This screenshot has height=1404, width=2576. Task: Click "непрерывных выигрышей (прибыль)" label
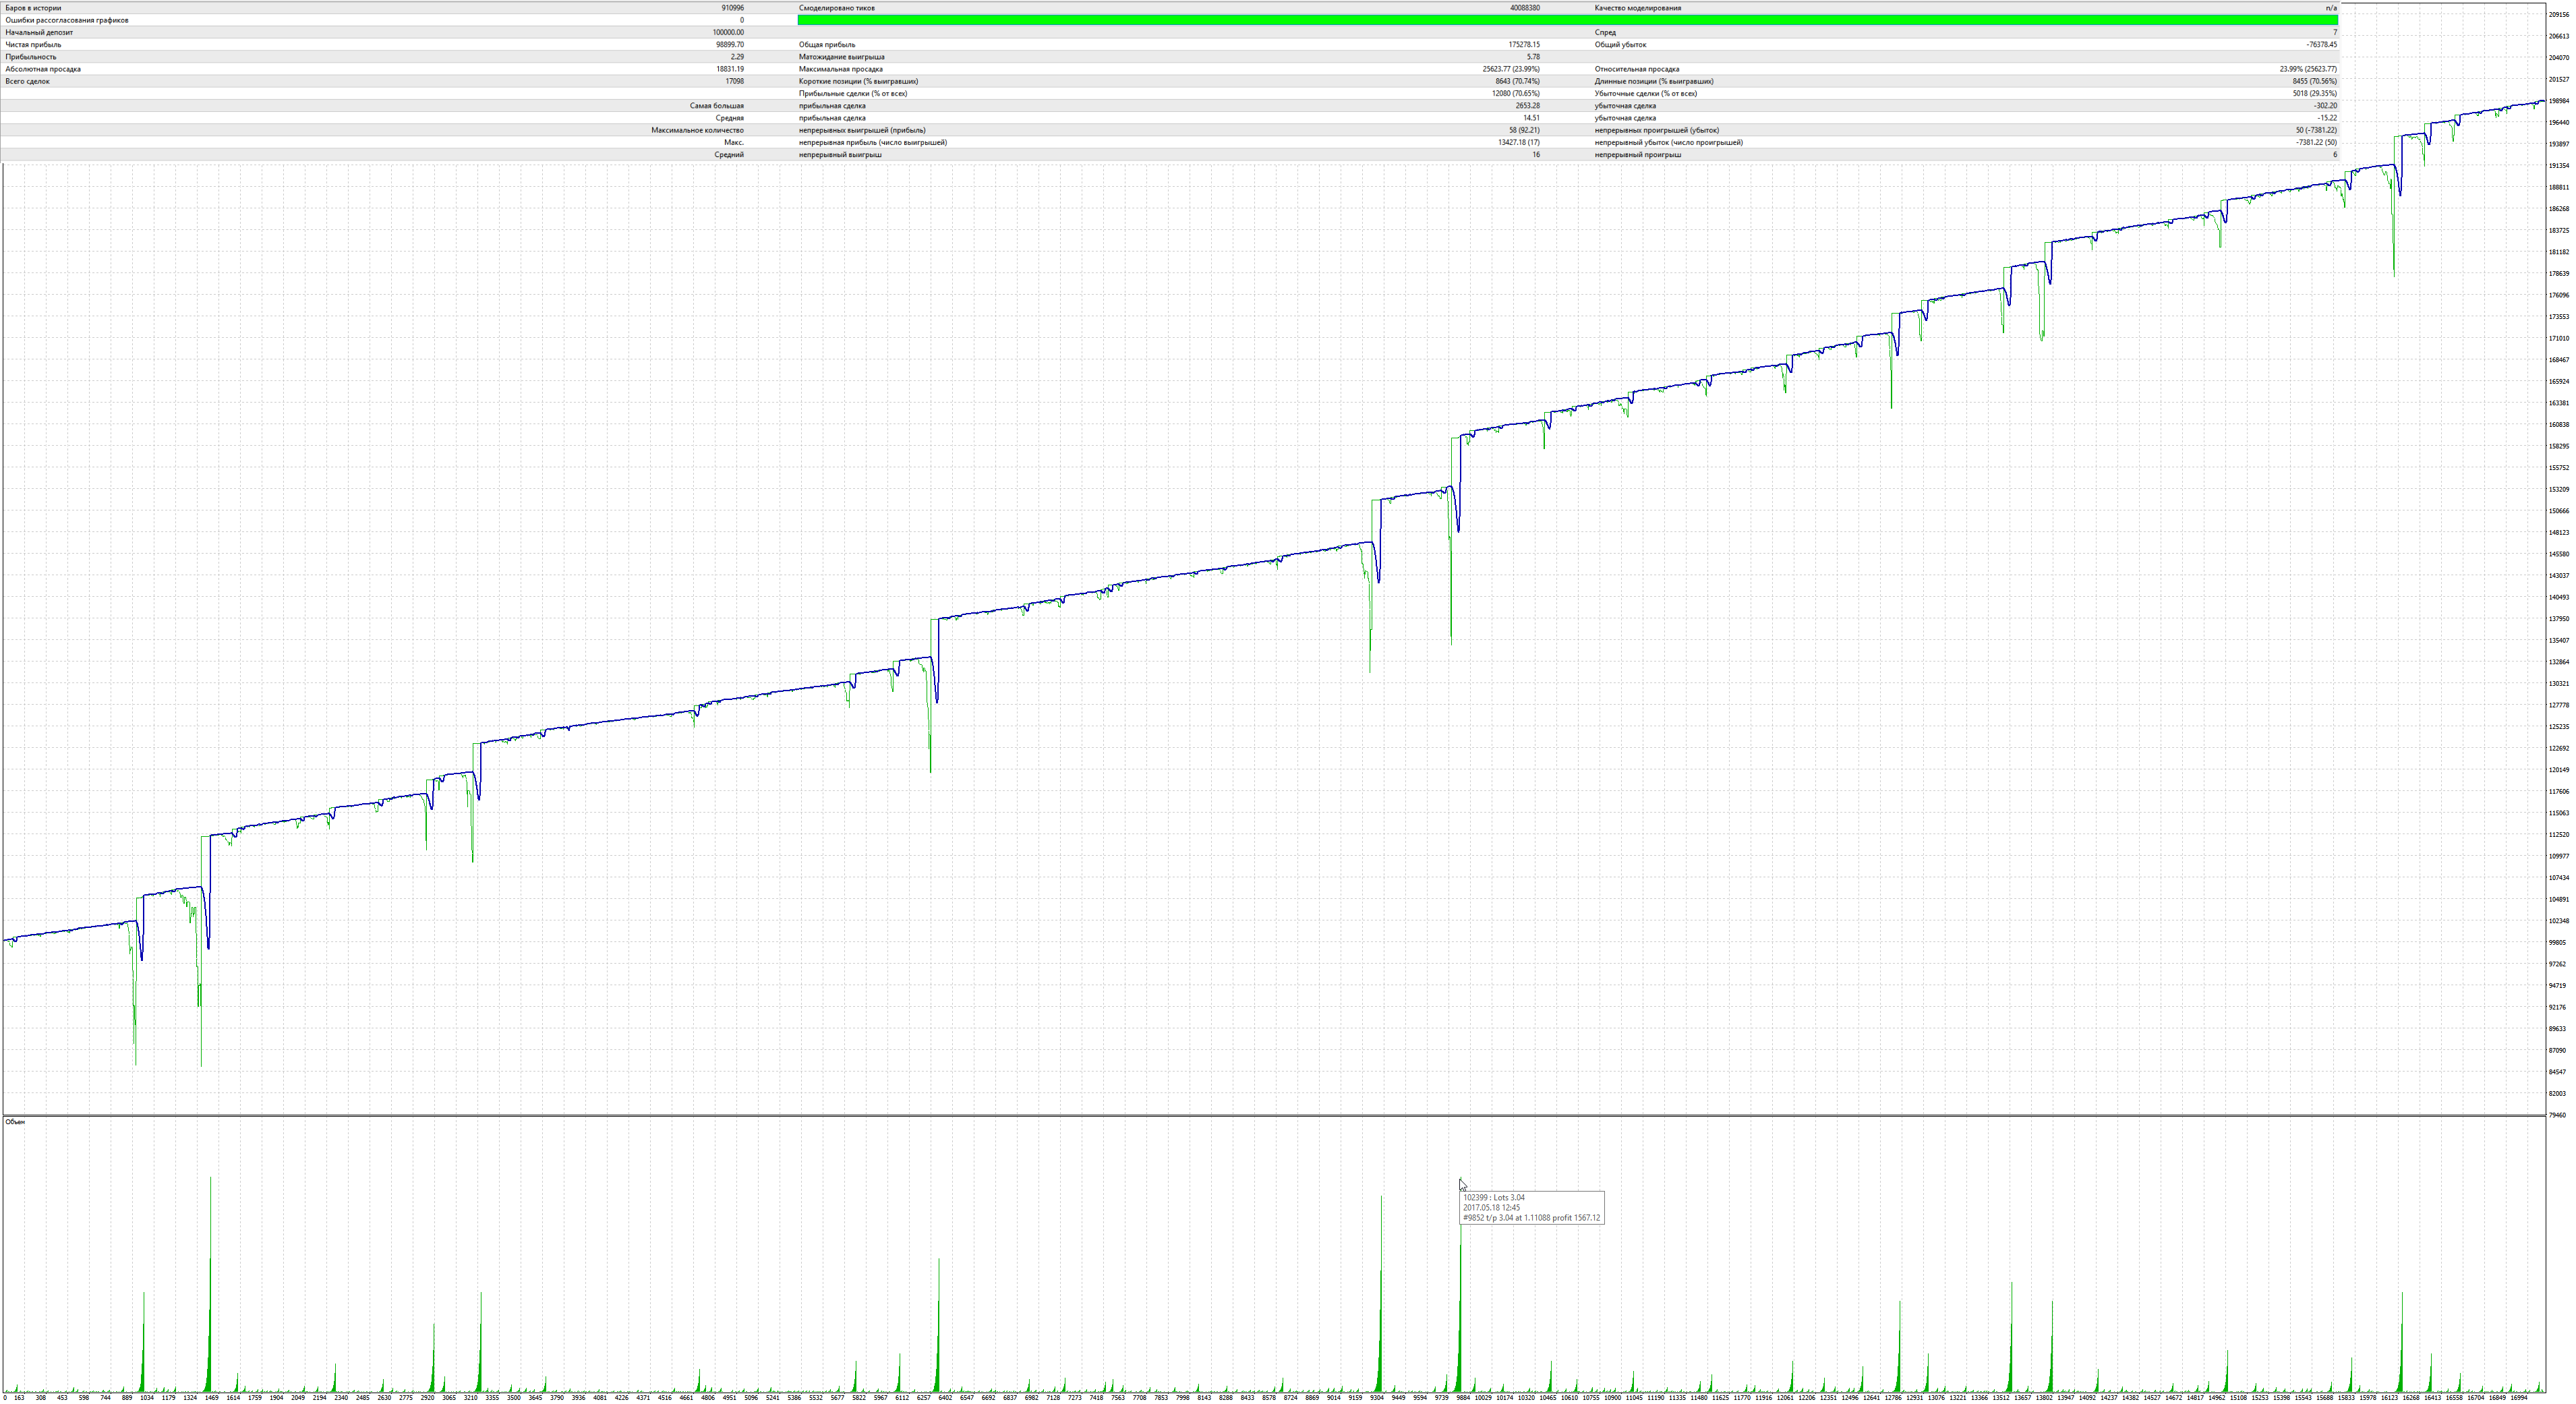(862, 130)
